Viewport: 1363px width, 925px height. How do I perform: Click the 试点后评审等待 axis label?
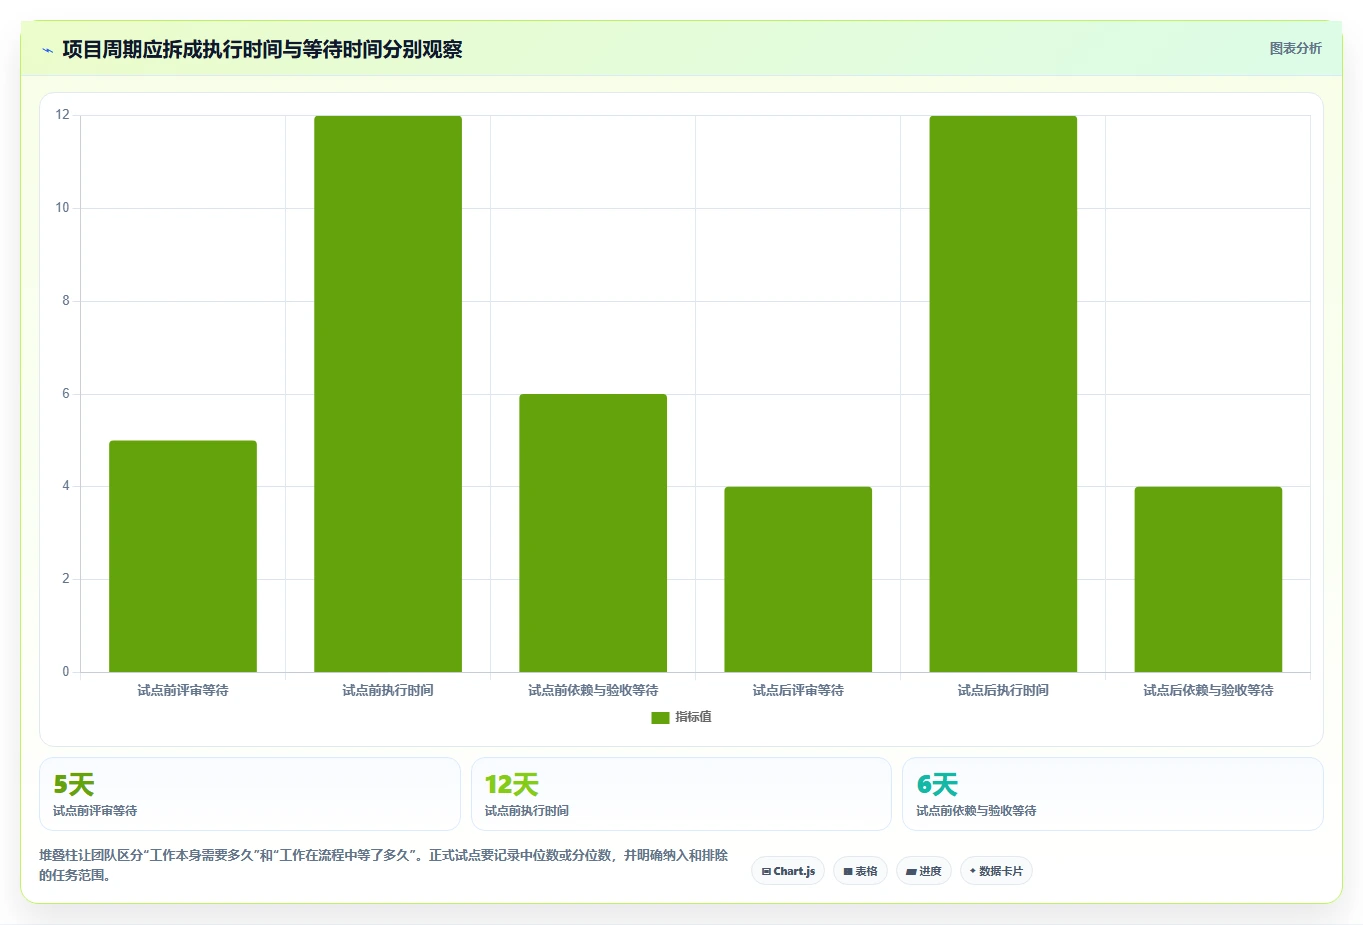(798, 690)
